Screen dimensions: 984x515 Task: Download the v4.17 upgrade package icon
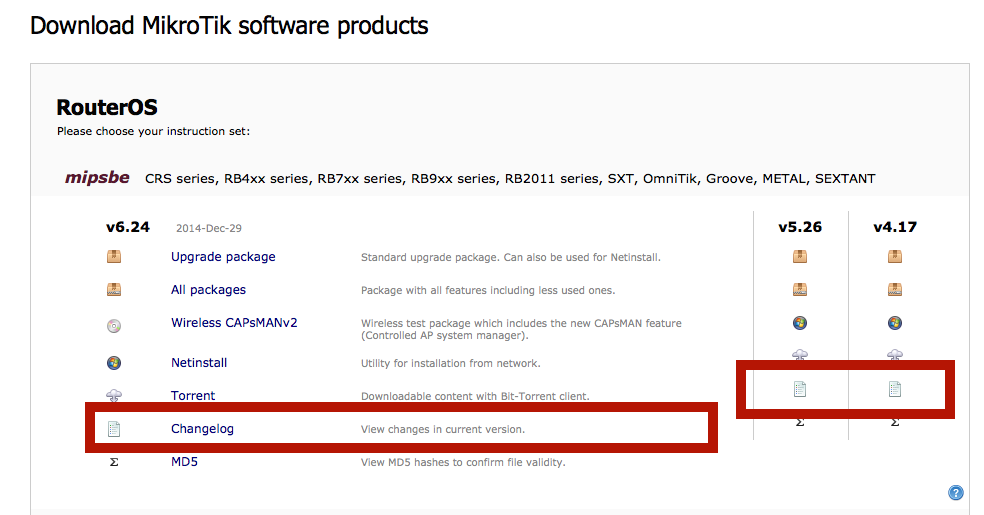(895, 257)
